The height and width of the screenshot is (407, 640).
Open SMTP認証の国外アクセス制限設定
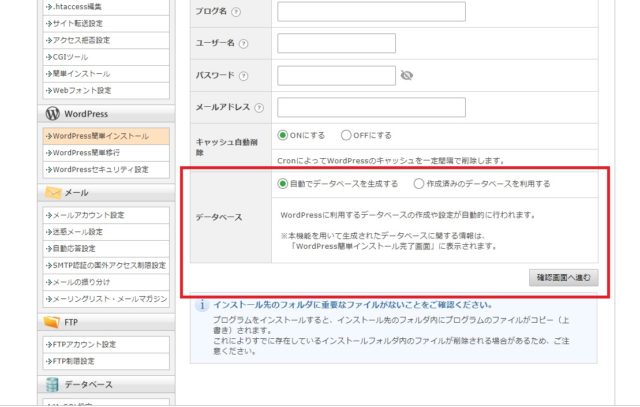click(106, 265)
